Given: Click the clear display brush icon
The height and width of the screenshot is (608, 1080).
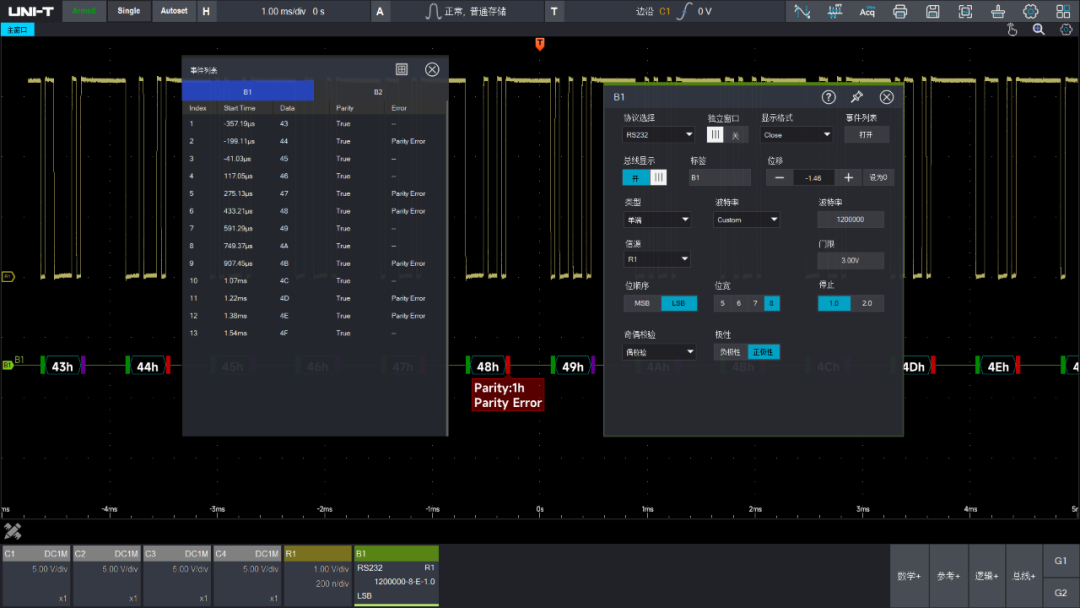Looking at the screenshot, I should 997,11.
